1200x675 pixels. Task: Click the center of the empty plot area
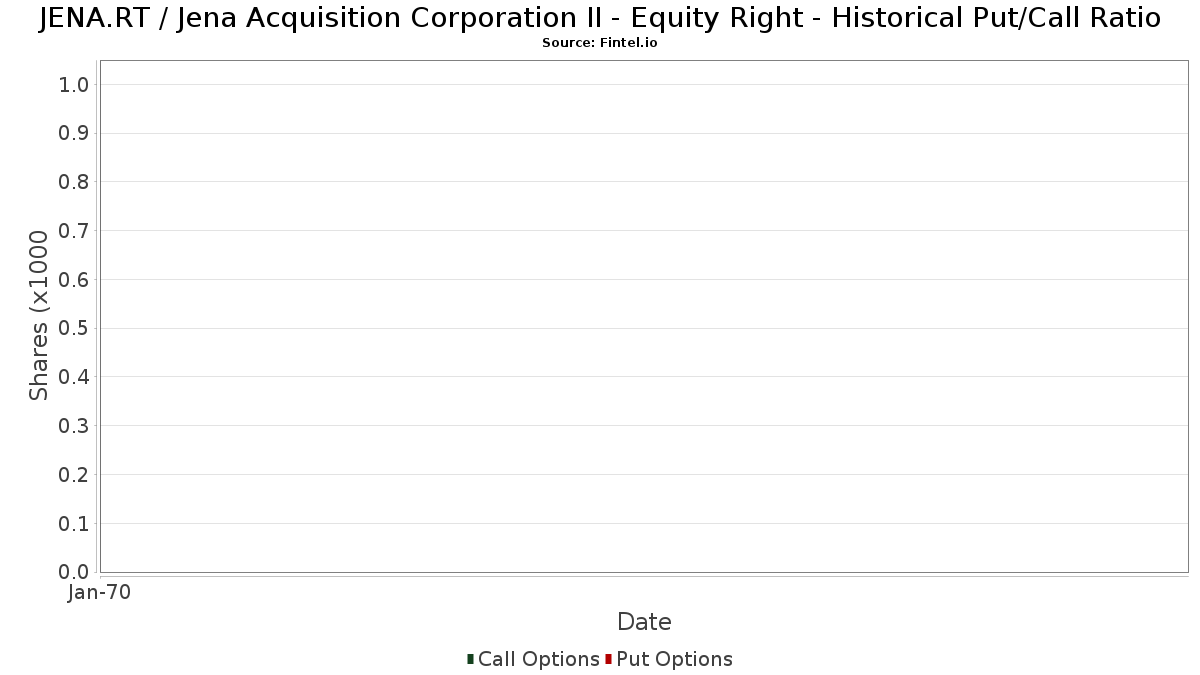[644, 316]
